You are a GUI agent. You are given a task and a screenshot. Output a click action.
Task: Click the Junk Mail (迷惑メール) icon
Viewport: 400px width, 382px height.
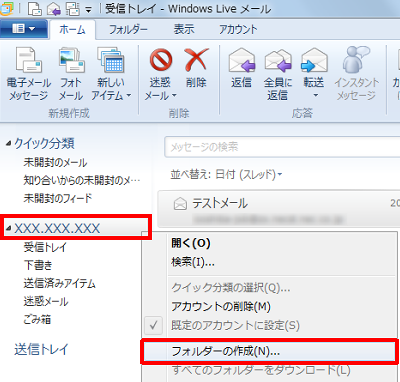pyautogui.click(x=161, y=60)
